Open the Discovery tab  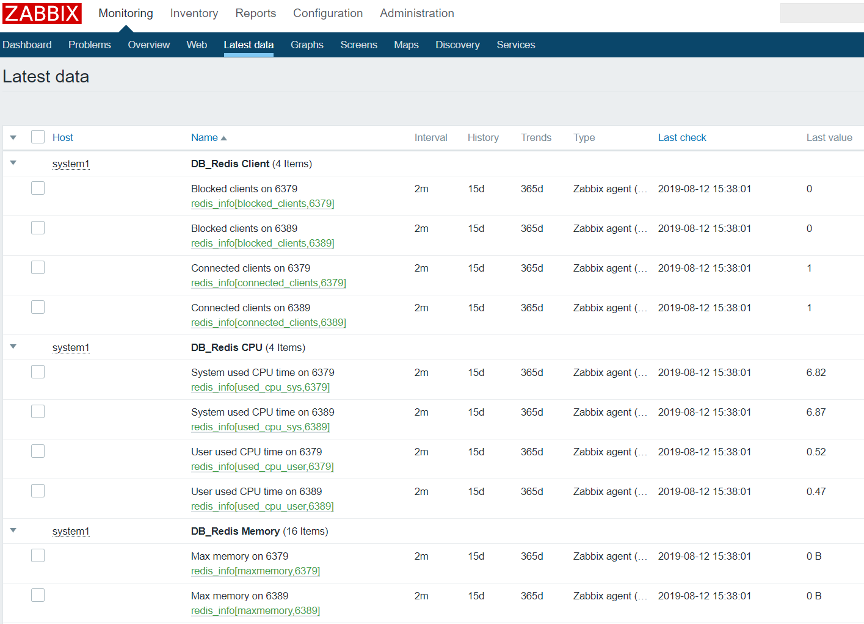coord(457,45)
